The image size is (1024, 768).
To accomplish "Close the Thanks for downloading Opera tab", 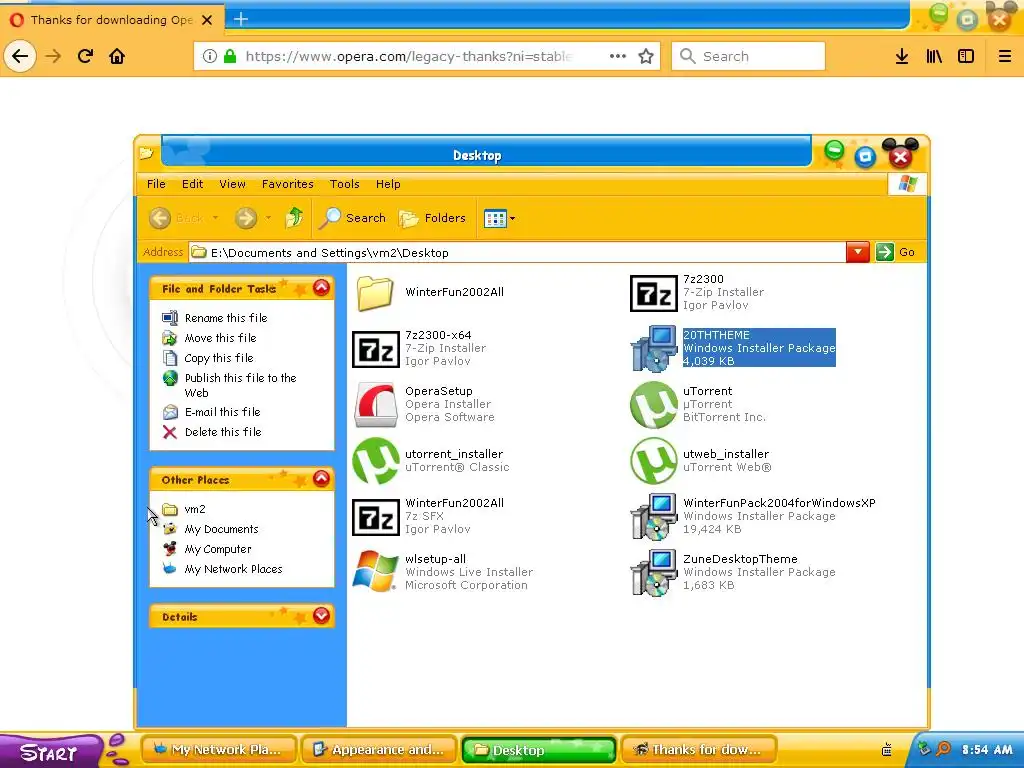I will [x=207, y=20].
